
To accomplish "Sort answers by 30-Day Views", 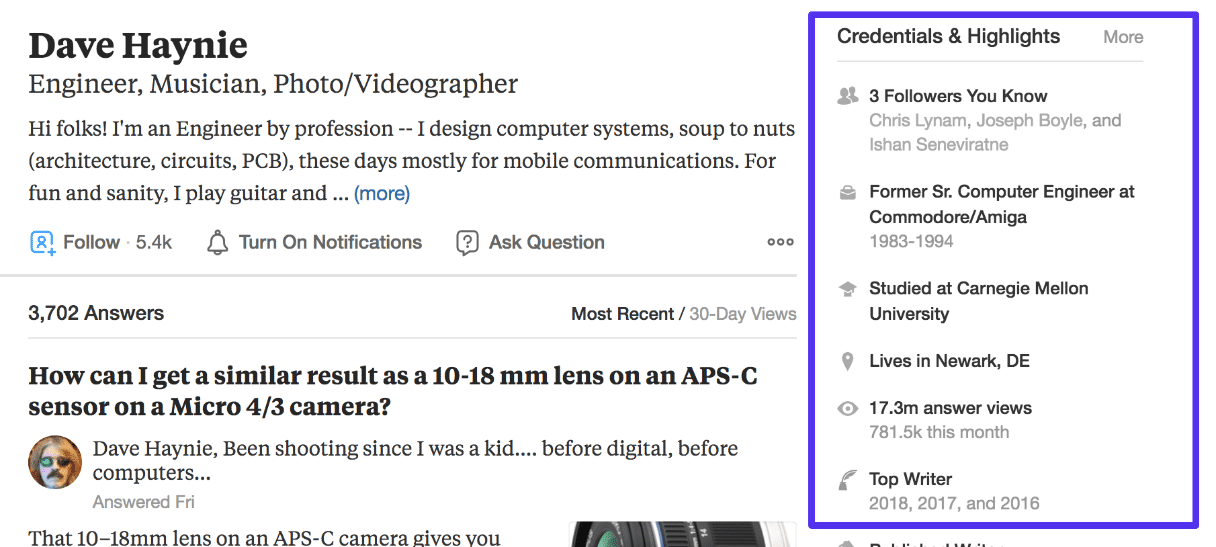I will coord(742,314).
